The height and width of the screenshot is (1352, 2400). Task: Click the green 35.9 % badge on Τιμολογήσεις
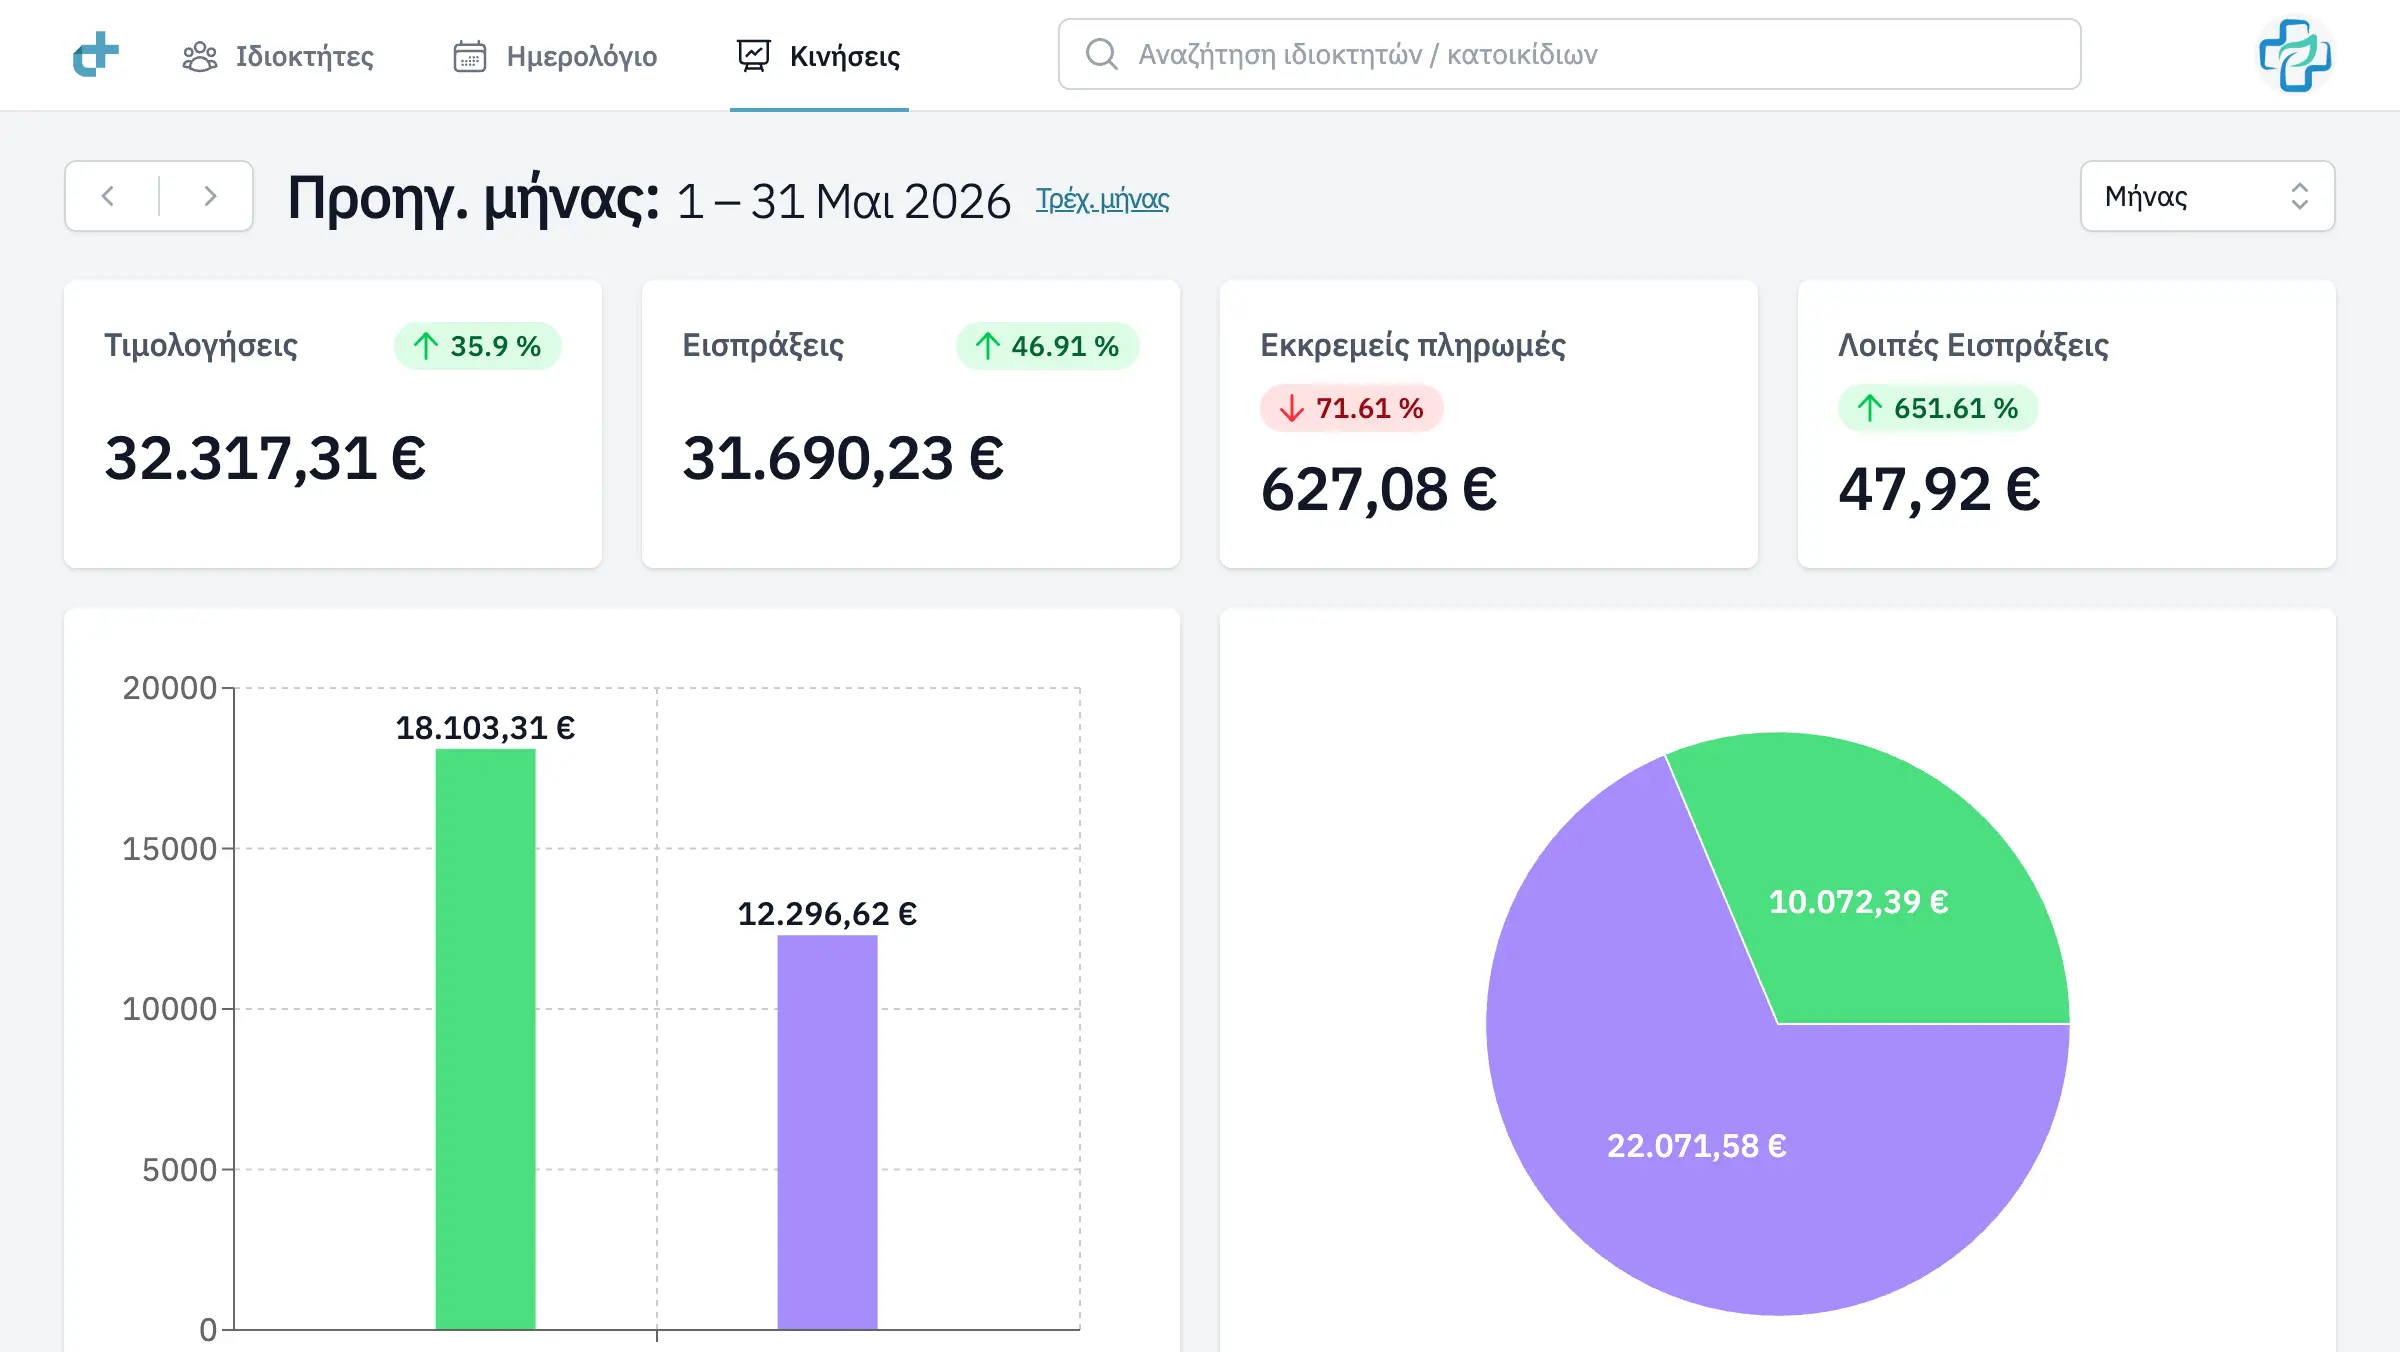[x=477, y=346]
